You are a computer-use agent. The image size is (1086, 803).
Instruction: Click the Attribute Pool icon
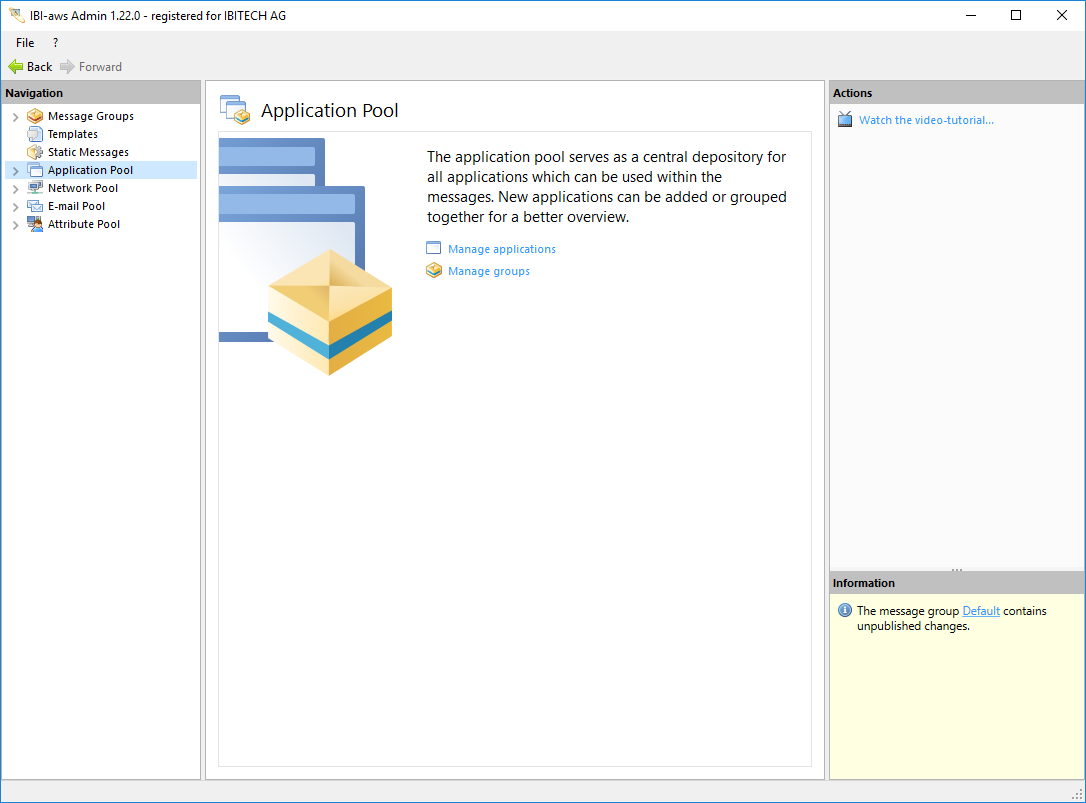tap(35, 224)
